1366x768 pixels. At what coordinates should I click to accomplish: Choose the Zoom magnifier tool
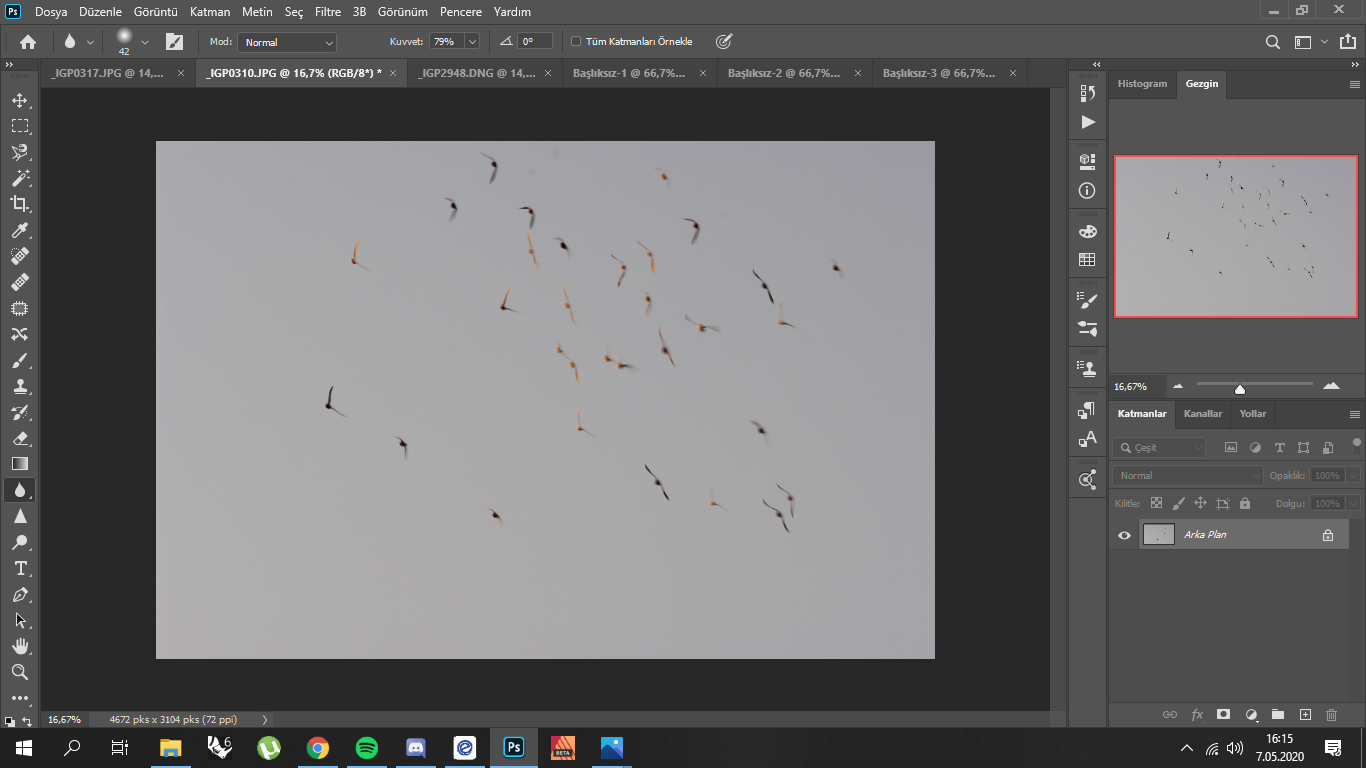(x=19, y=672)
